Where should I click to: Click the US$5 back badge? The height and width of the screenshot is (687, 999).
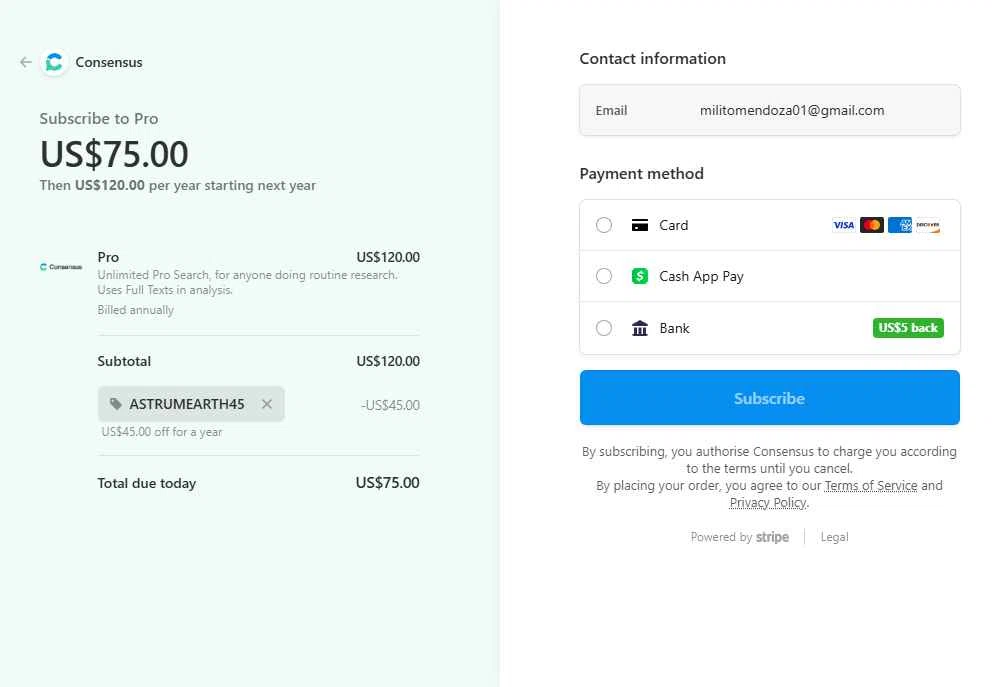pyautogui.click(x=908, y=328)
